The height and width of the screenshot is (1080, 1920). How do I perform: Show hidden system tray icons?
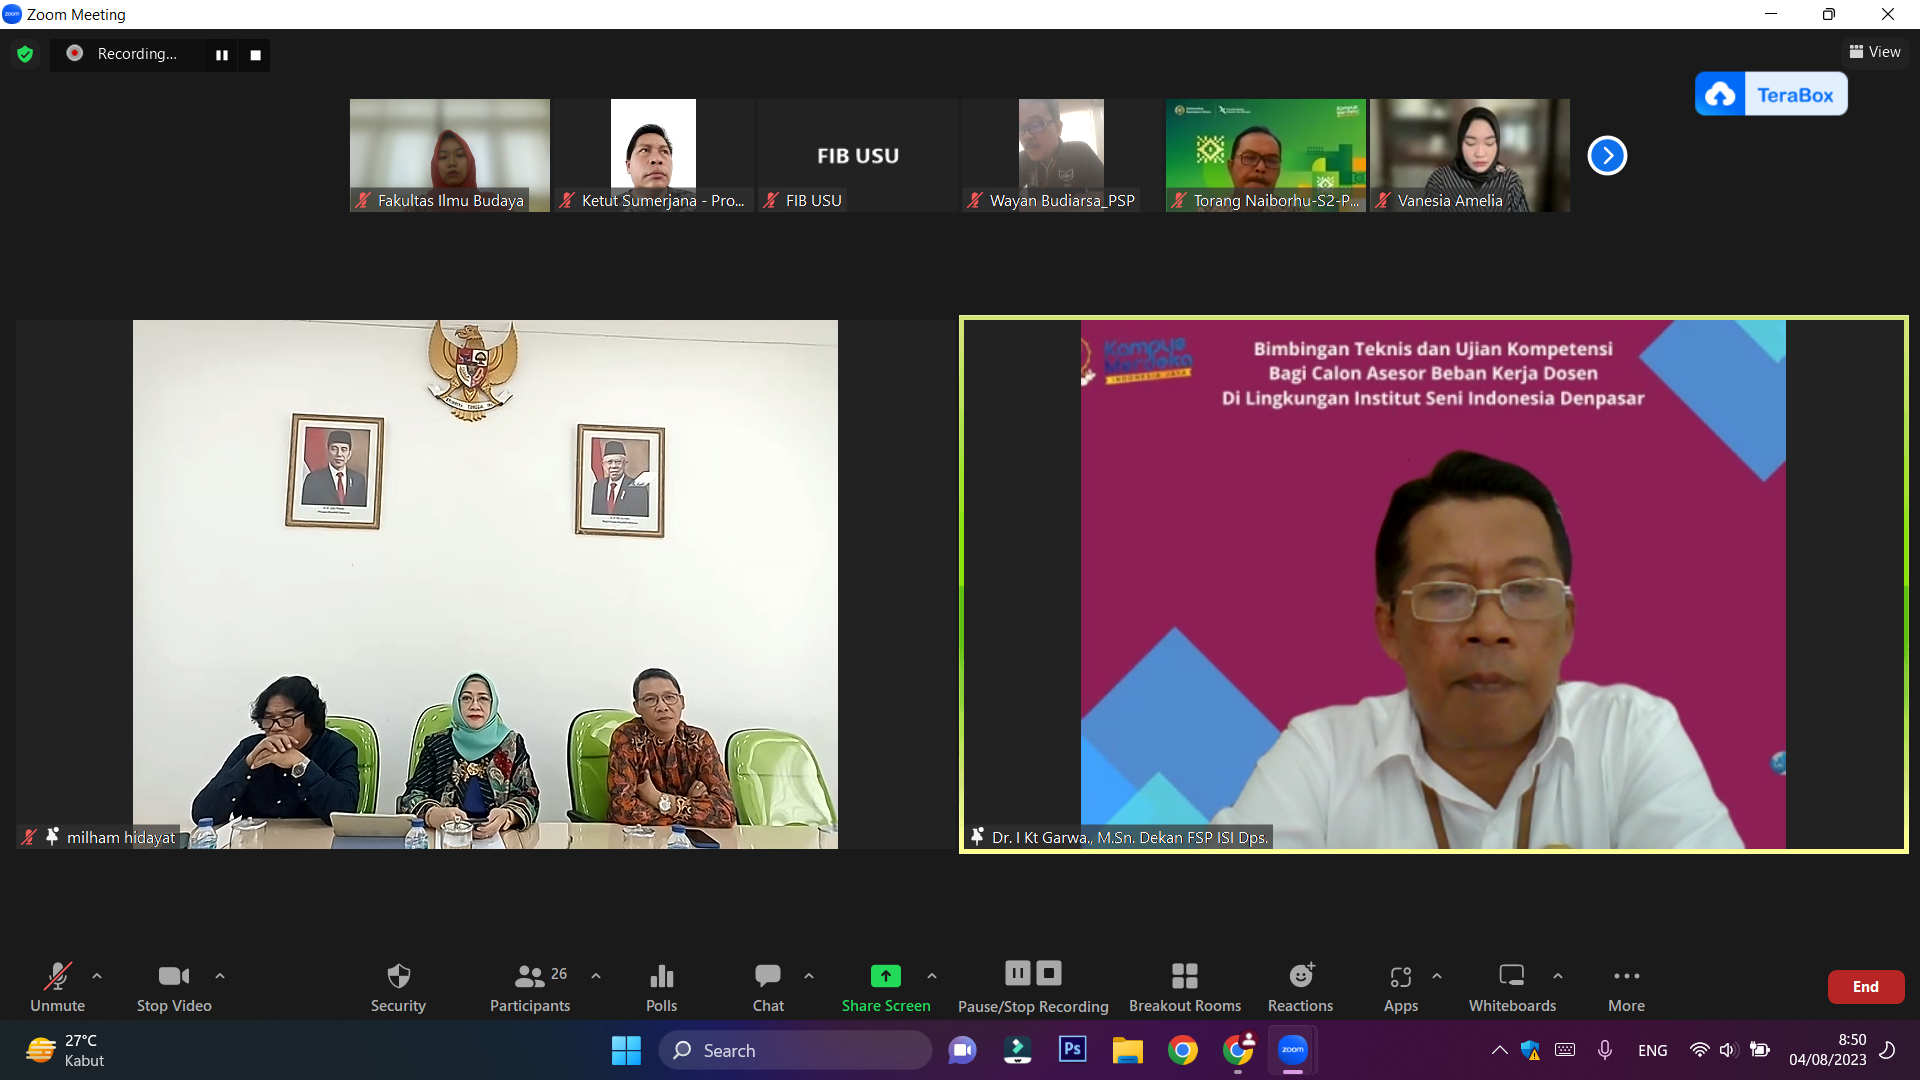pos(1499,1050)
